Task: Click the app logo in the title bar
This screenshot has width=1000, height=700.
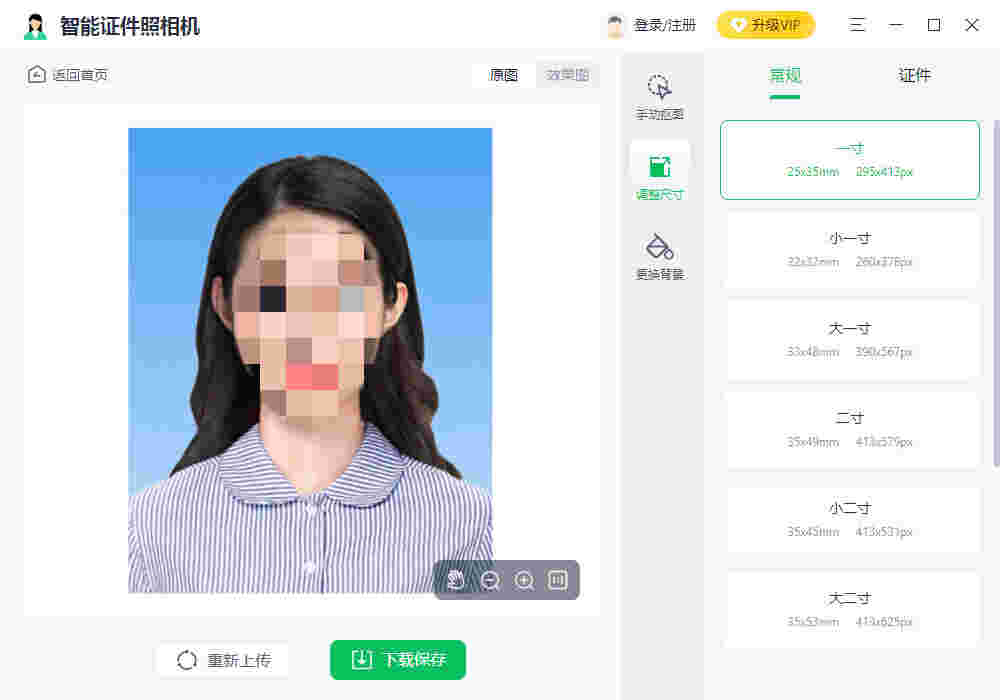Action: pyautogui.click(x=35, y=24)
